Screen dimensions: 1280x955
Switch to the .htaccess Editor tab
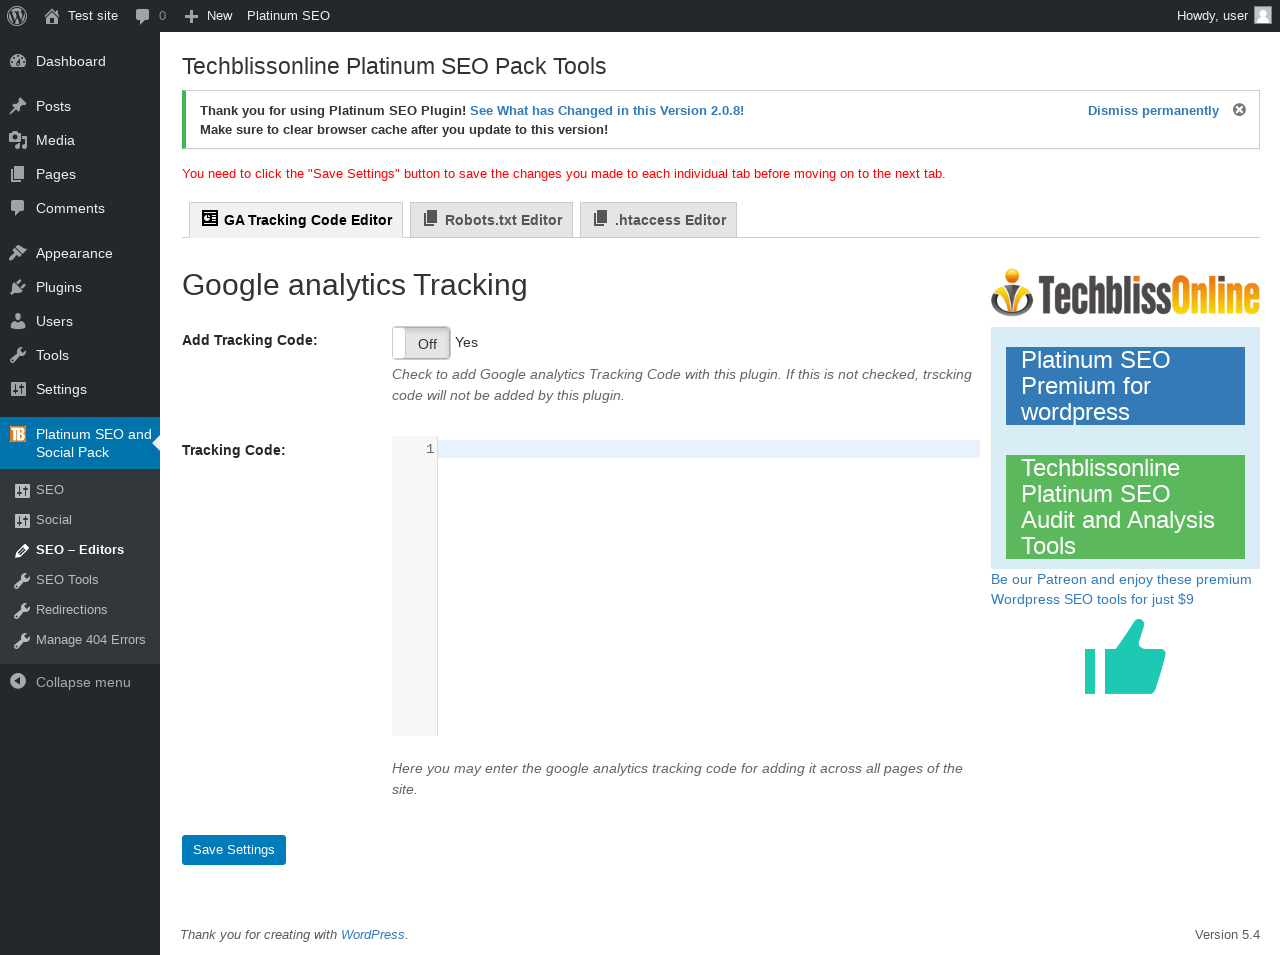pos(659,220)
